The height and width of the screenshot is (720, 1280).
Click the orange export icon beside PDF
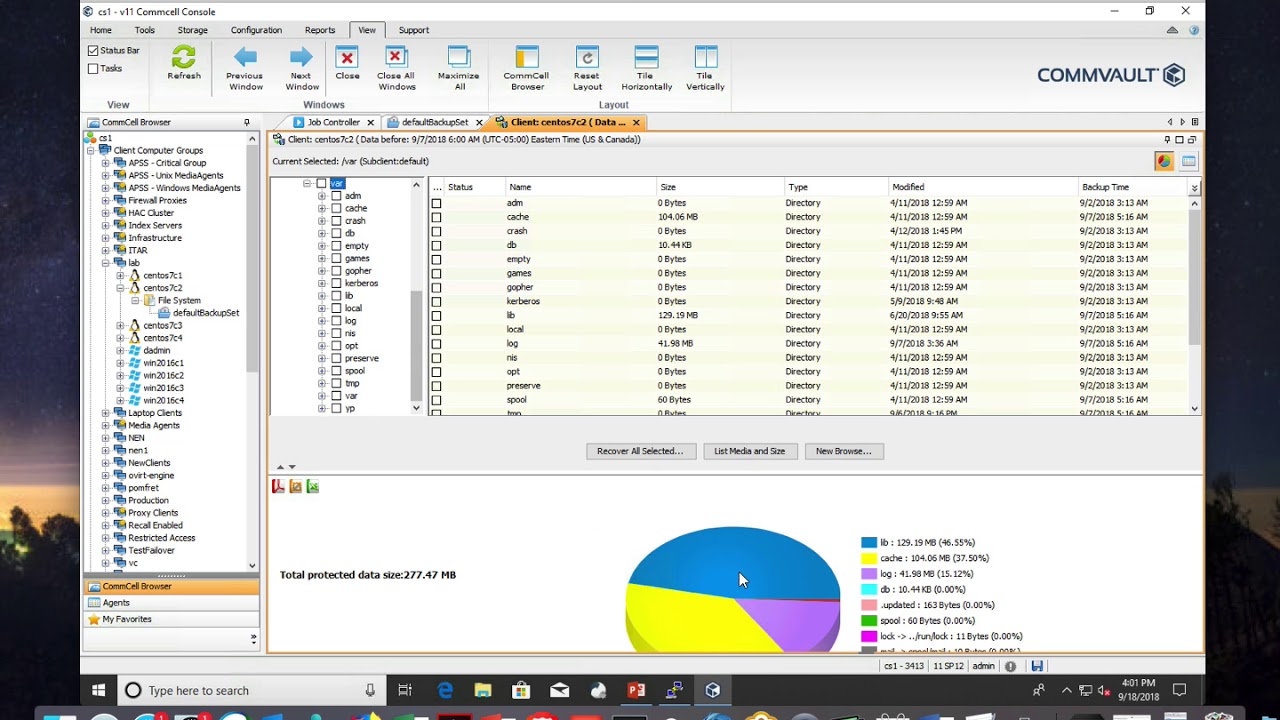tap(295, 486)
